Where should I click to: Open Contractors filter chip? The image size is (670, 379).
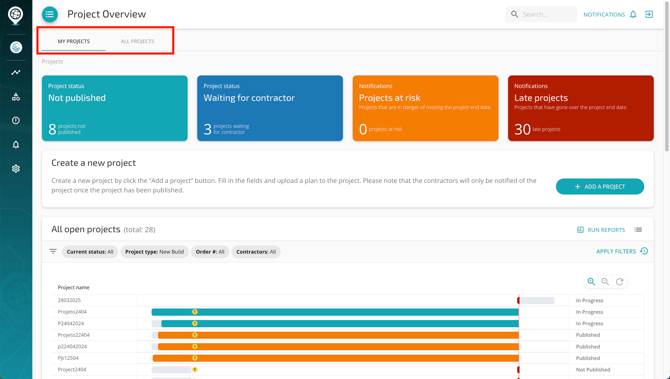click(x=256, y=252)
